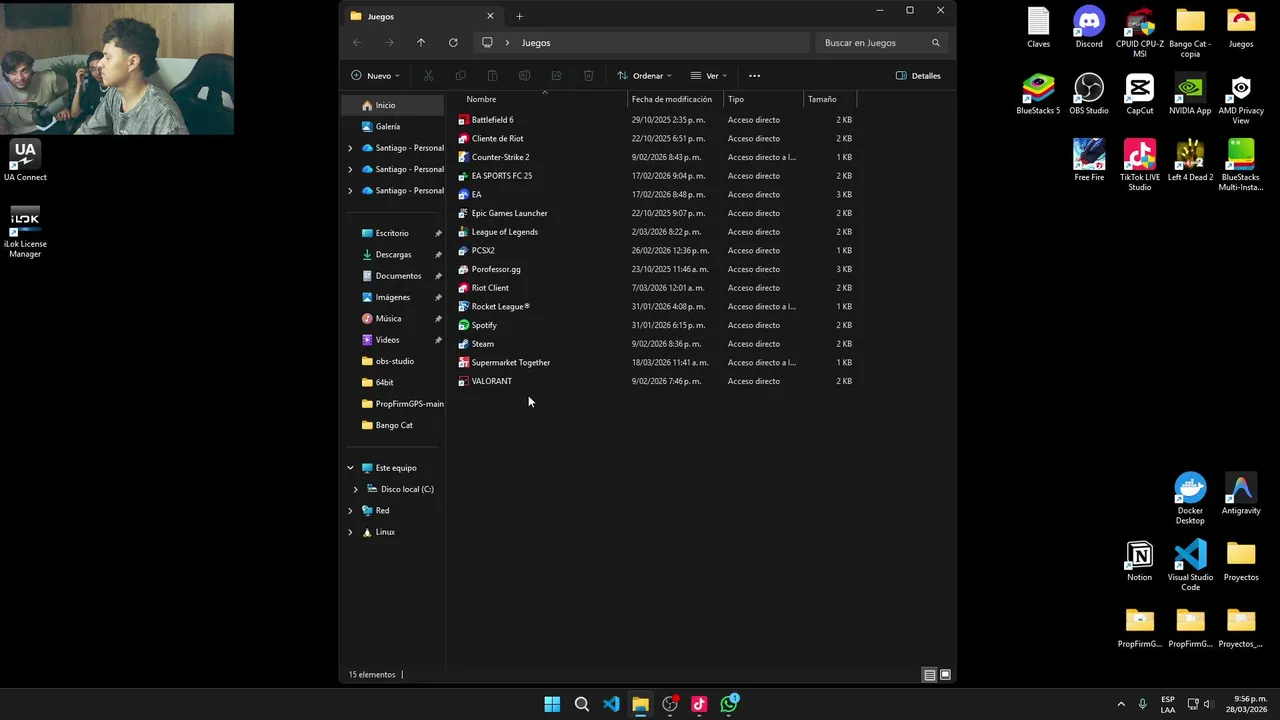The image size is (1280, 720).
Task: Expand the first Santiago - Personal node
Action: (x=350, y=148)
